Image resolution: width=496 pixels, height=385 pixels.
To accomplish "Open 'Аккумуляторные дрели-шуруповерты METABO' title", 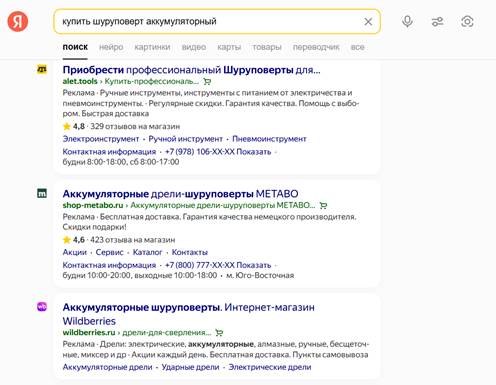I will (180, 194).
